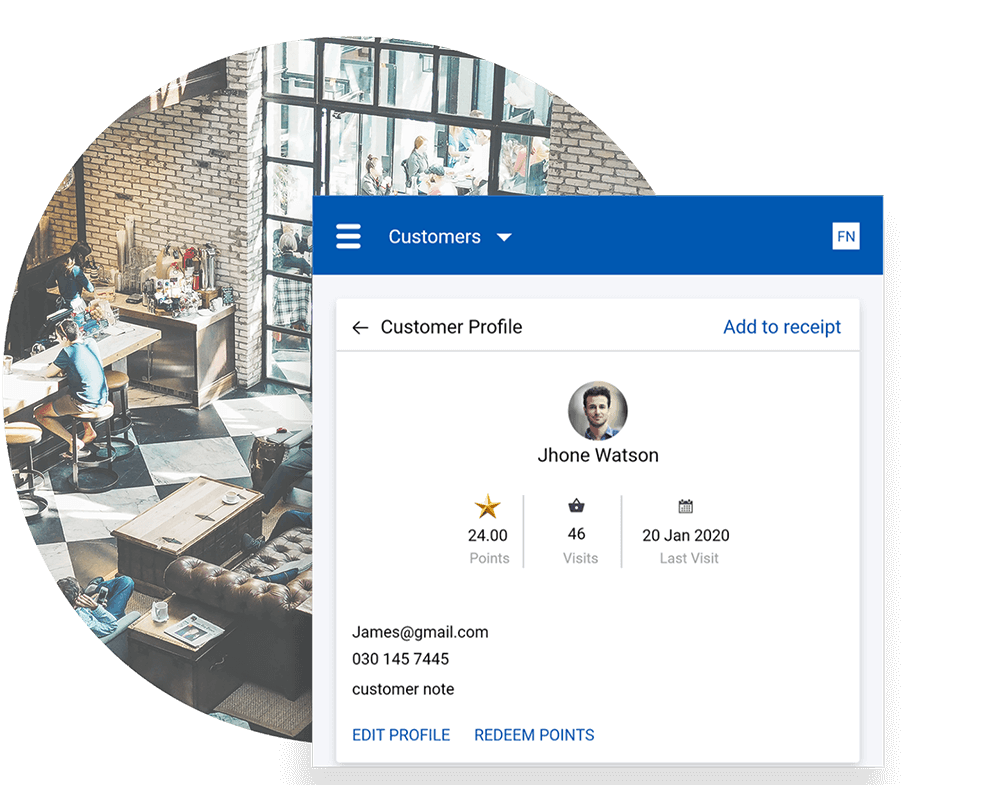This screenshot has width=1000, height=800.
Task: Go back using the arrow icon
Action: 360,328
